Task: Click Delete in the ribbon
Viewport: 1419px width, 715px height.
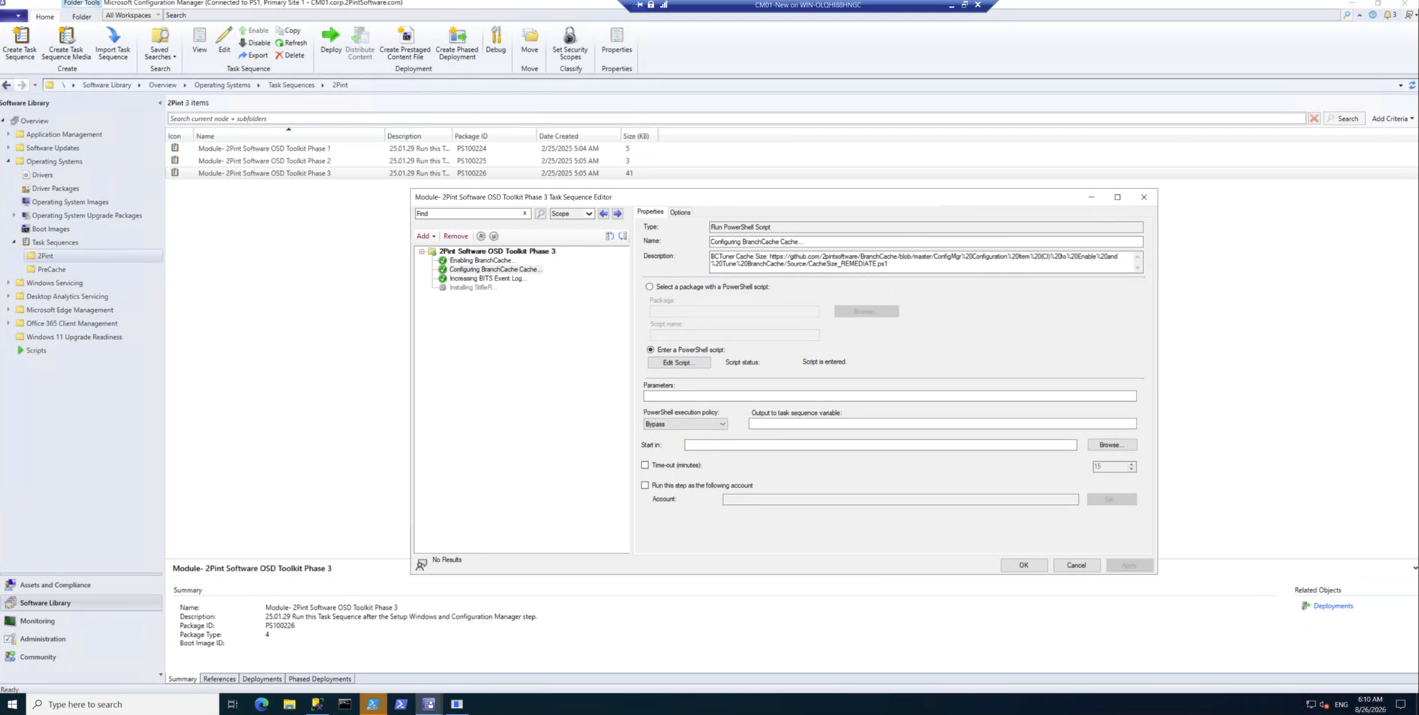Action: [290, 55]
